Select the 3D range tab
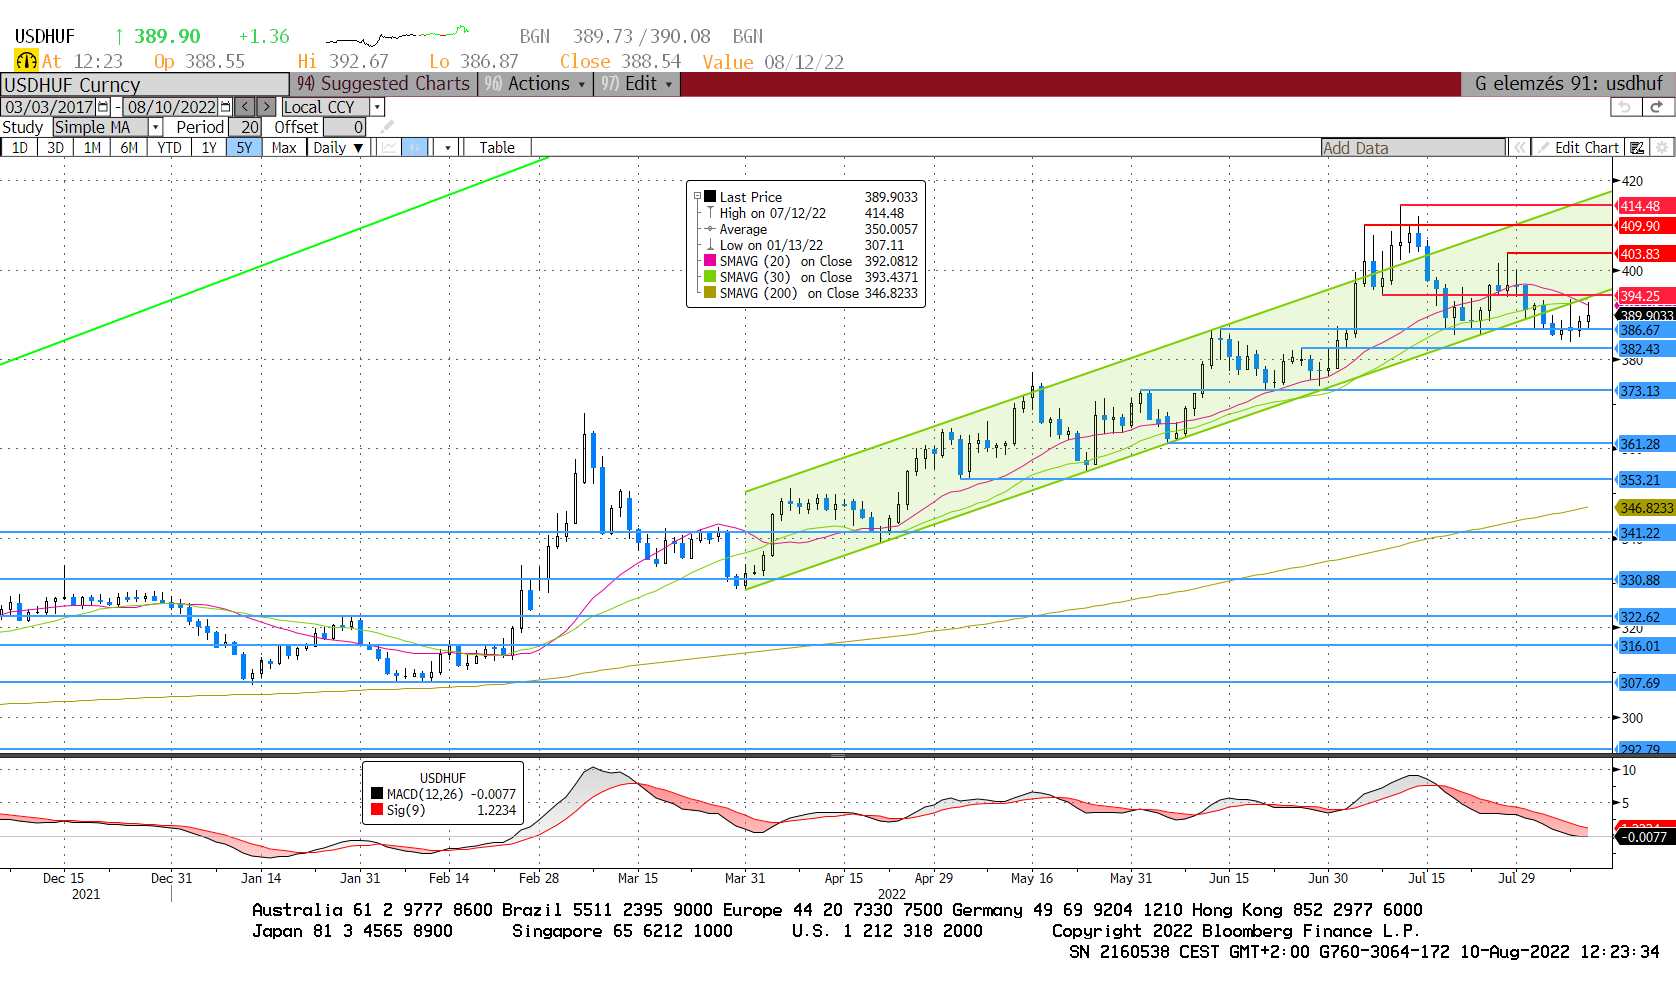The image size is (1676, 995). point(55,148)
